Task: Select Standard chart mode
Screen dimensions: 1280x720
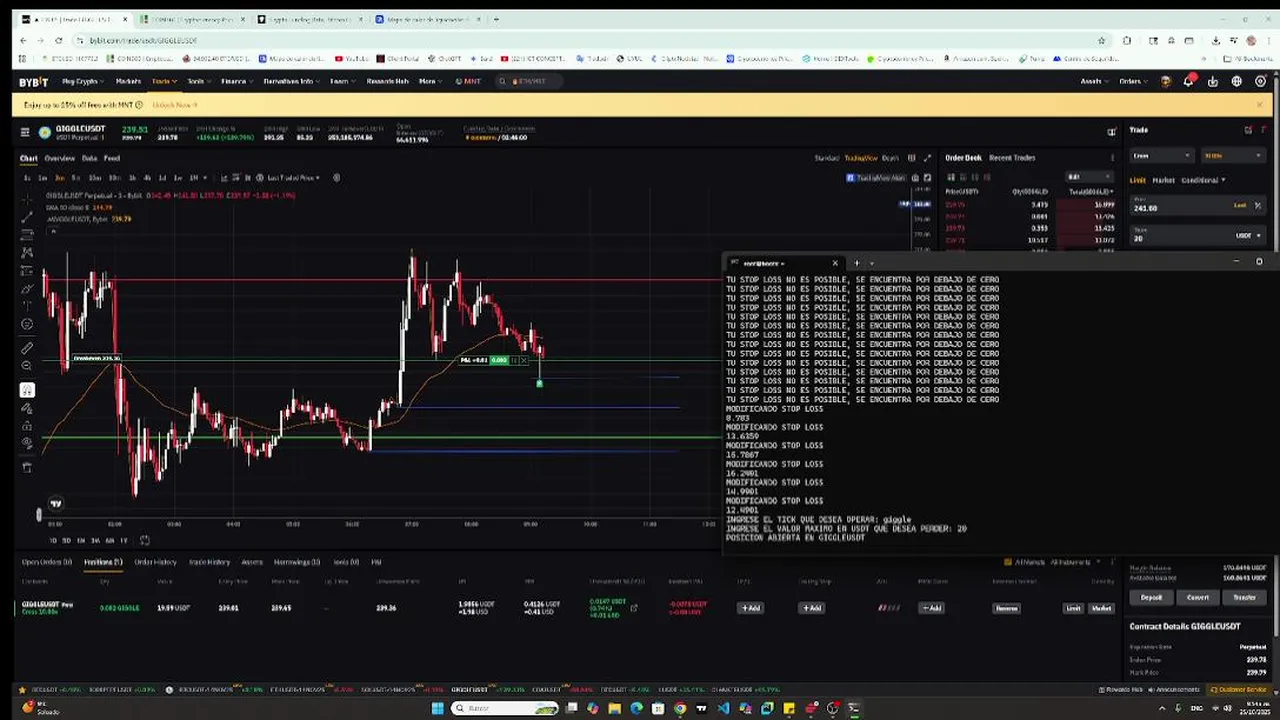Action: coord(827,158)
